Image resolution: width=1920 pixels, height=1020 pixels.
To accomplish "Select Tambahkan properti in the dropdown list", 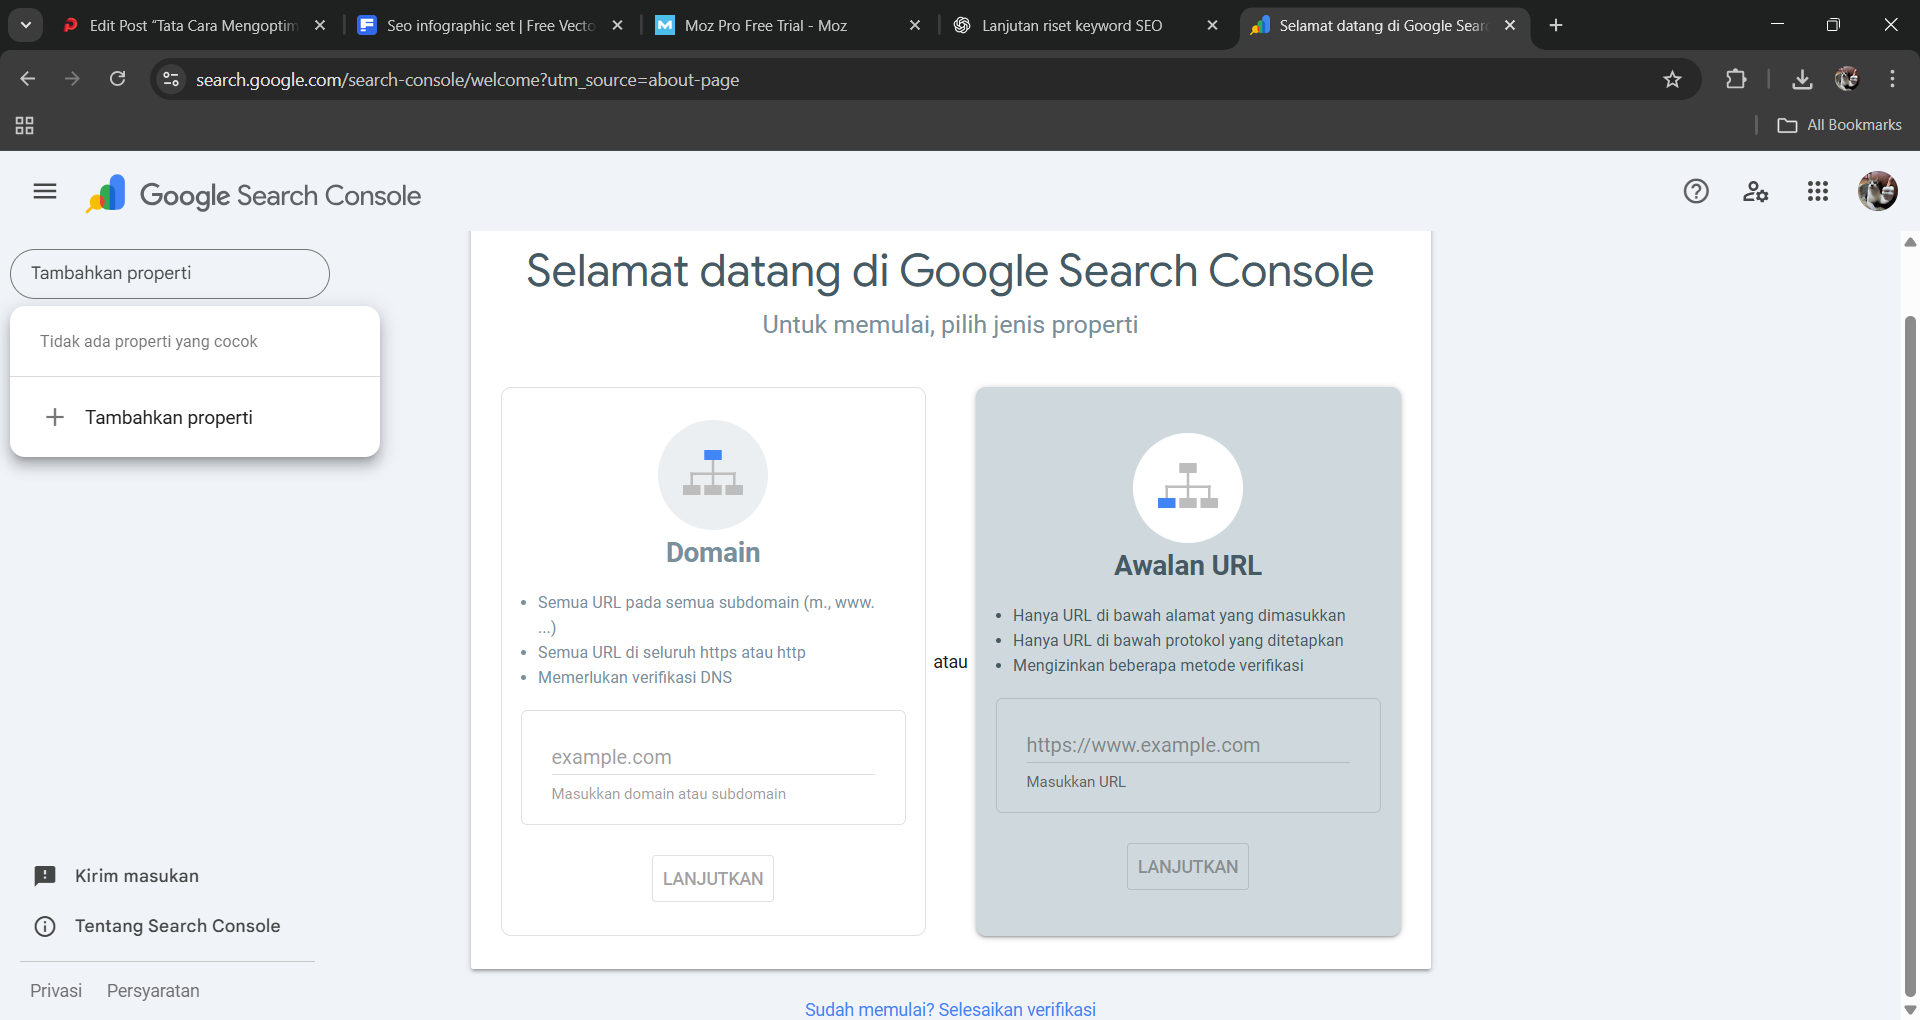I will 195,417.
